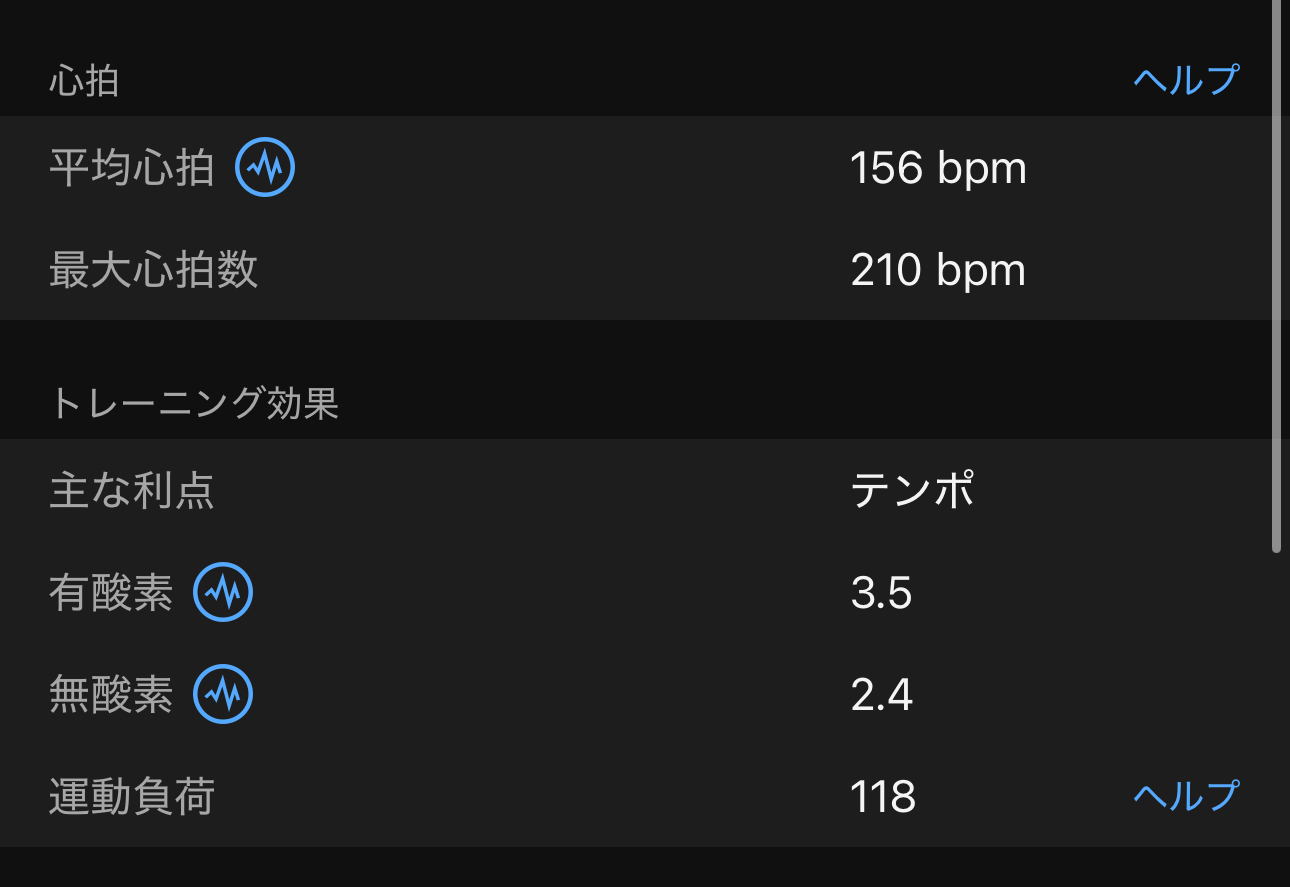The width and height of the screenshot is (1290, 887).
Task: Click the 118 exercise load value
Action: coord(883,797)
